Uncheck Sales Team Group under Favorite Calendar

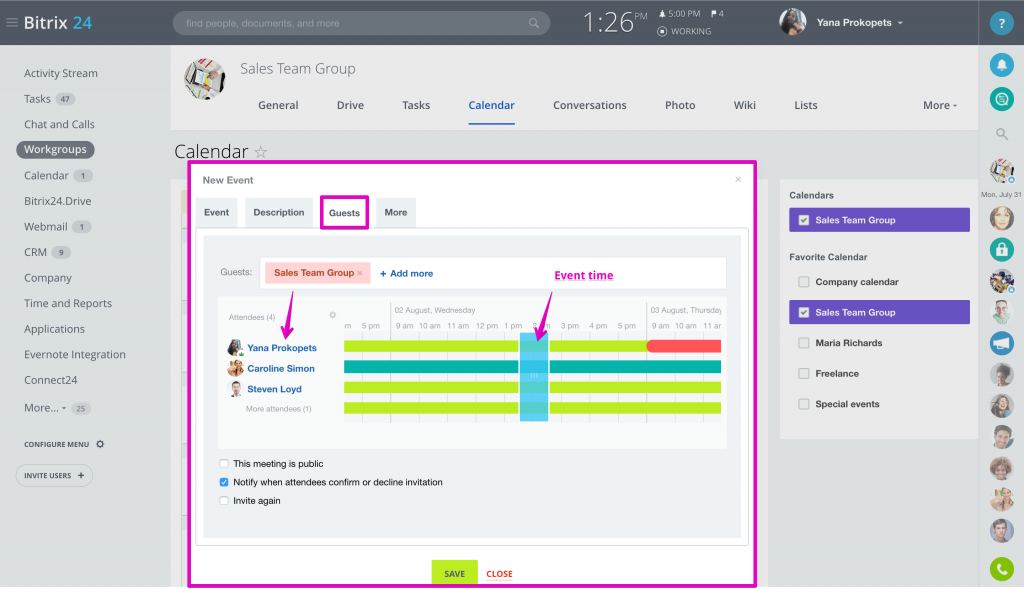point(804,312)
